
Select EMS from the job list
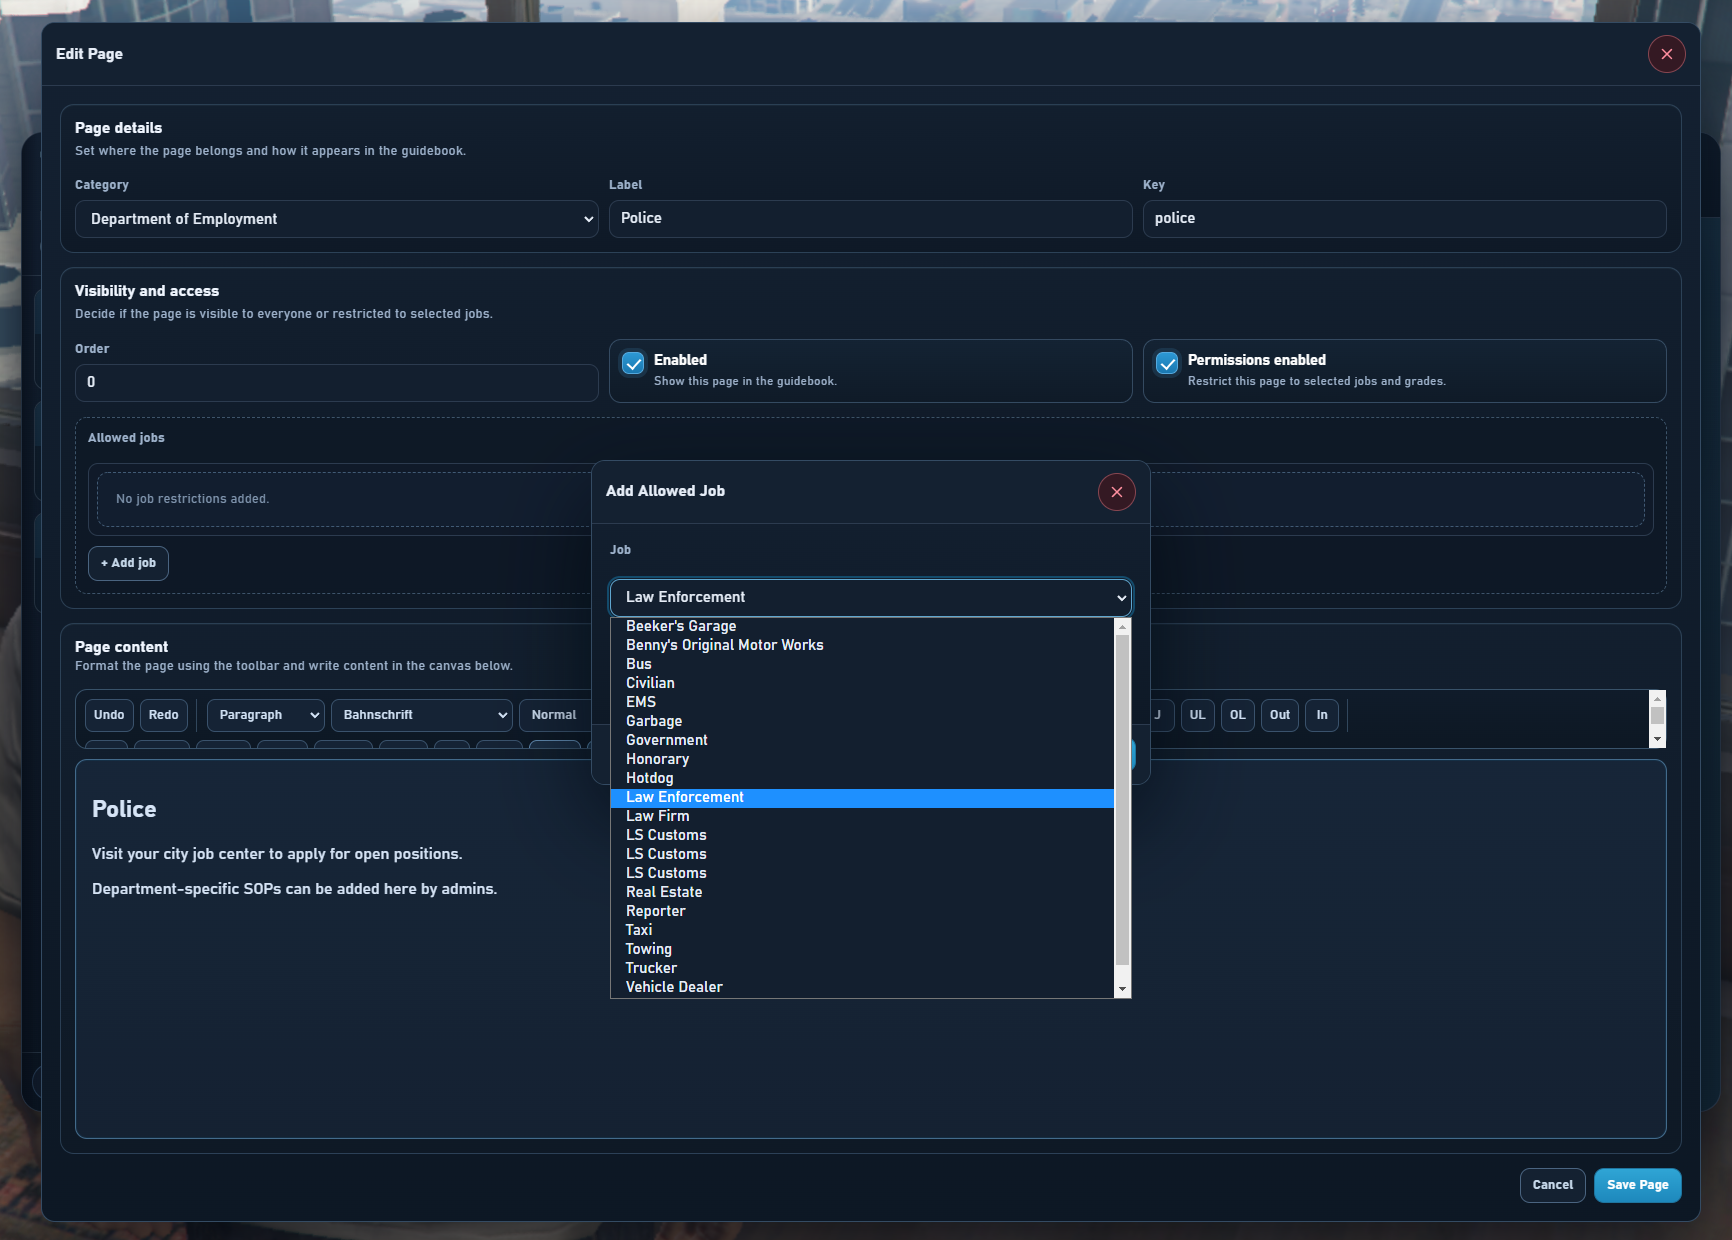click(862, 703)
